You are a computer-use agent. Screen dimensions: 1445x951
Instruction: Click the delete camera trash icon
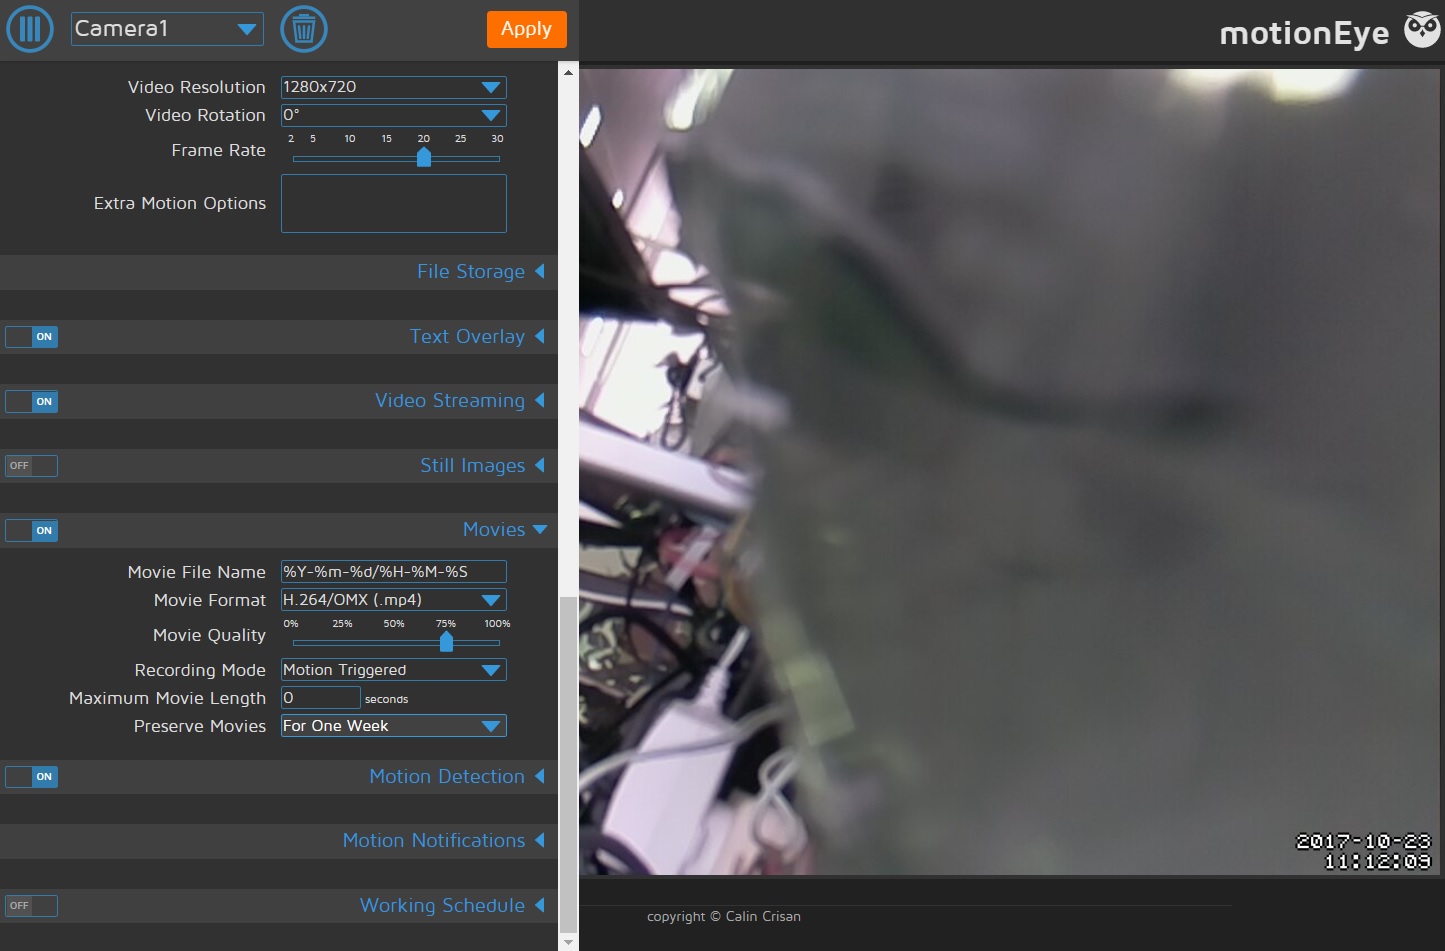coord(303,29)
